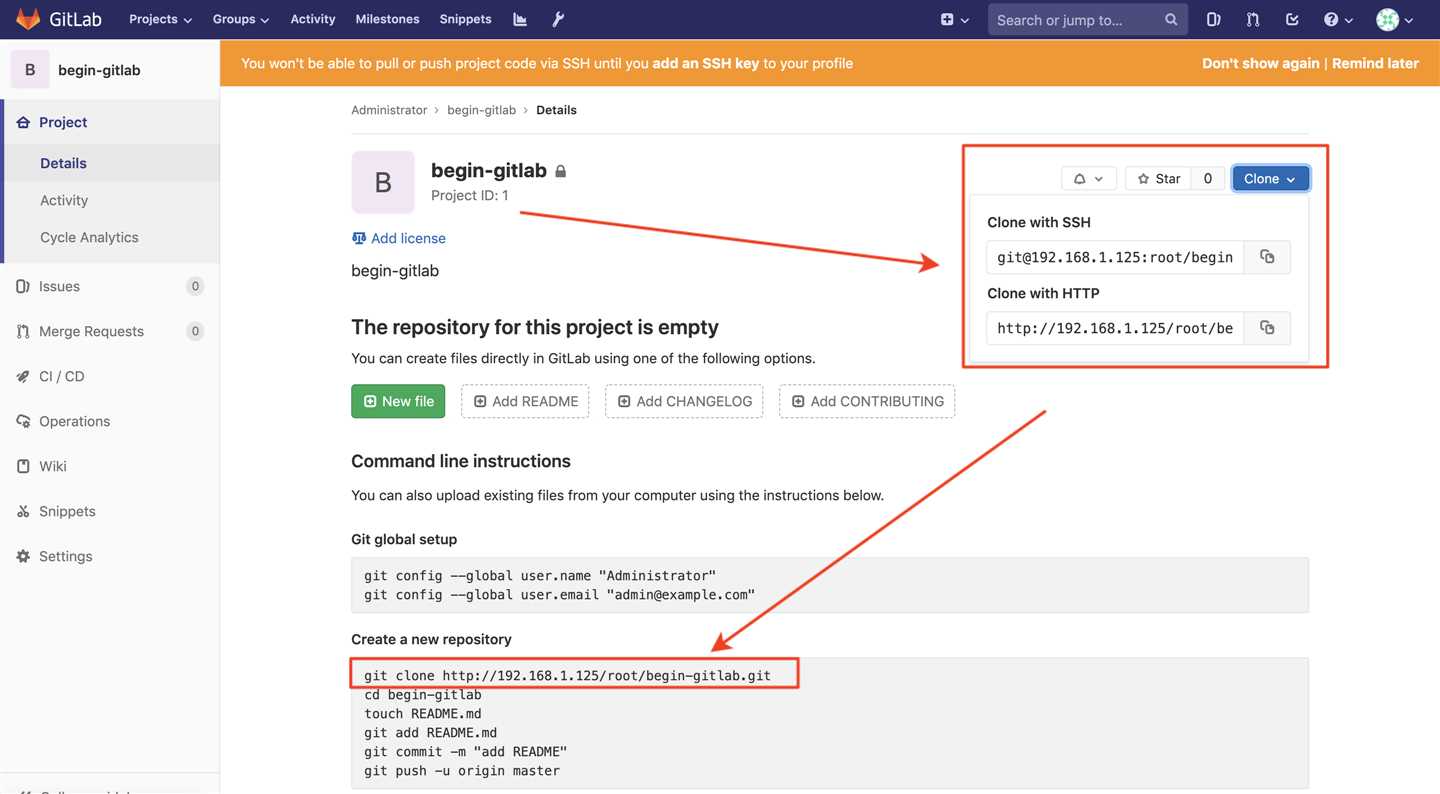Screen dimensions: 1440x794
Task: Open Wiki in the sidebar
Action: (x=110, y=466)
